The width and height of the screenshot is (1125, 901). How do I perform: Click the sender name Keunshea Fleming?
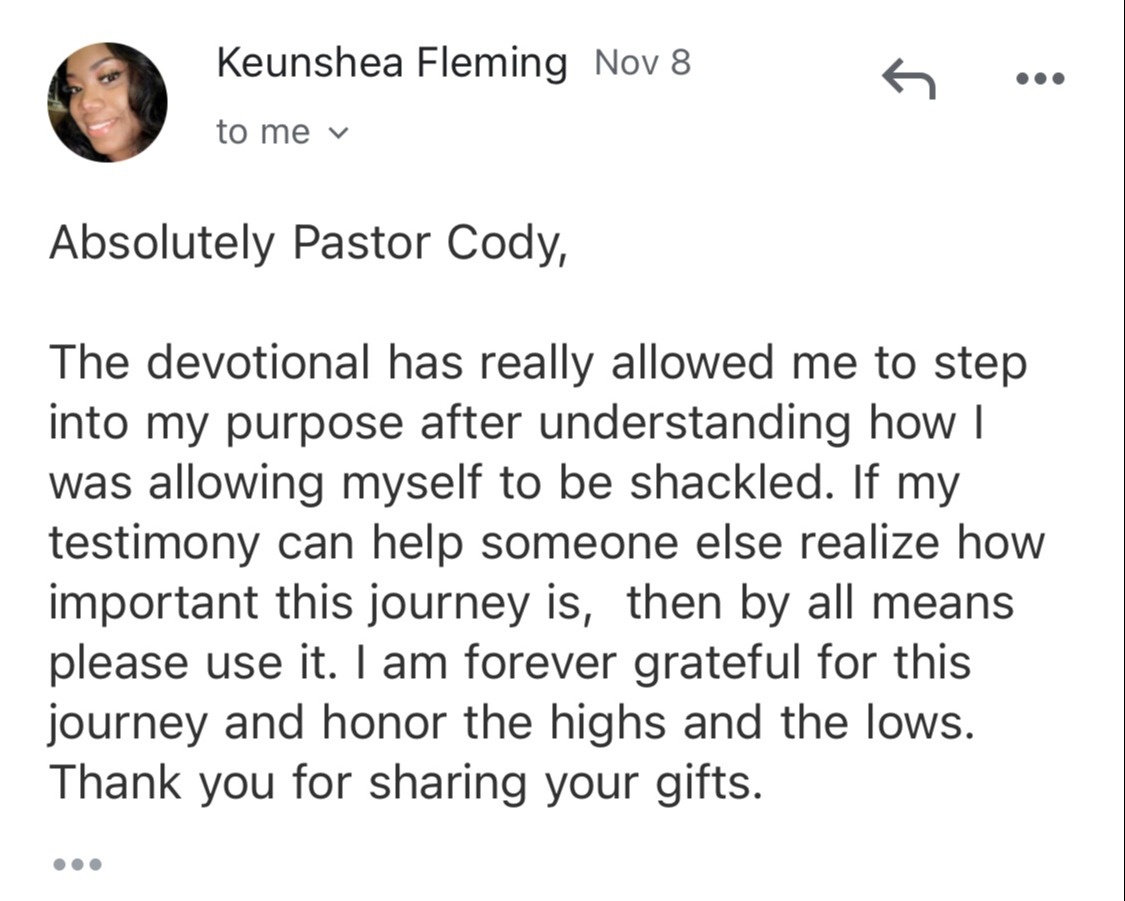click(391, 65)
